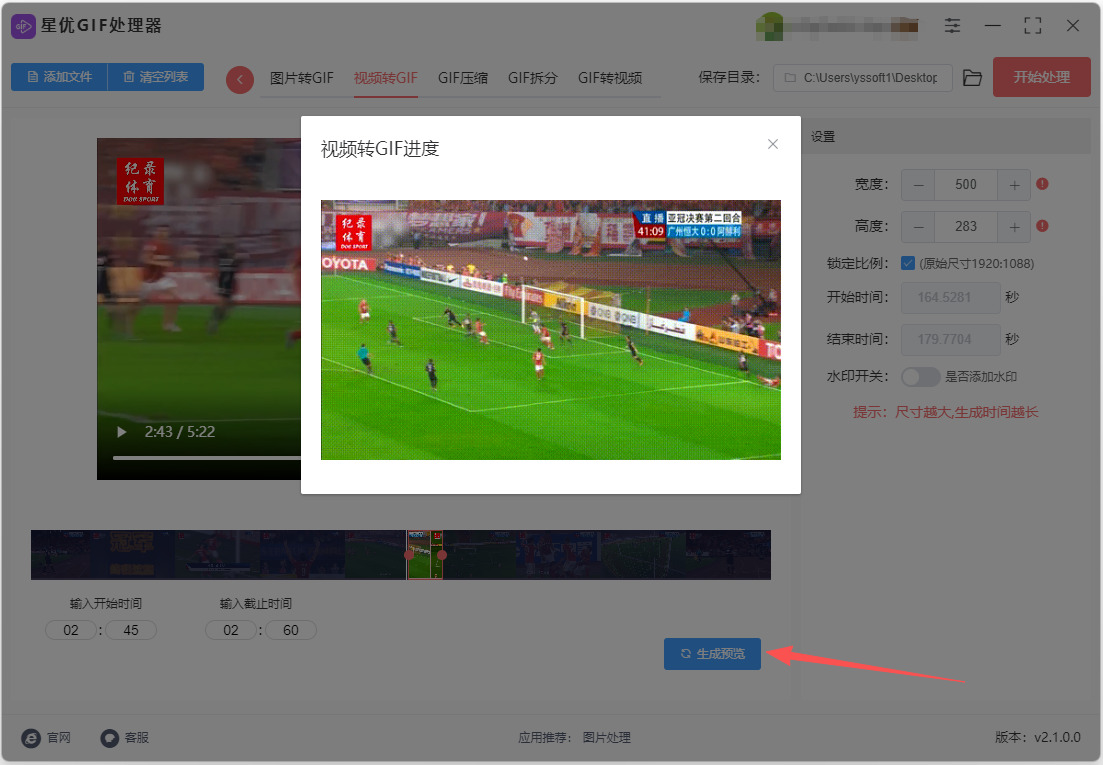1103x765 pixels.
Task: Uncheck the 锁定比例 checkbox
Action: (x=907, y=264)
